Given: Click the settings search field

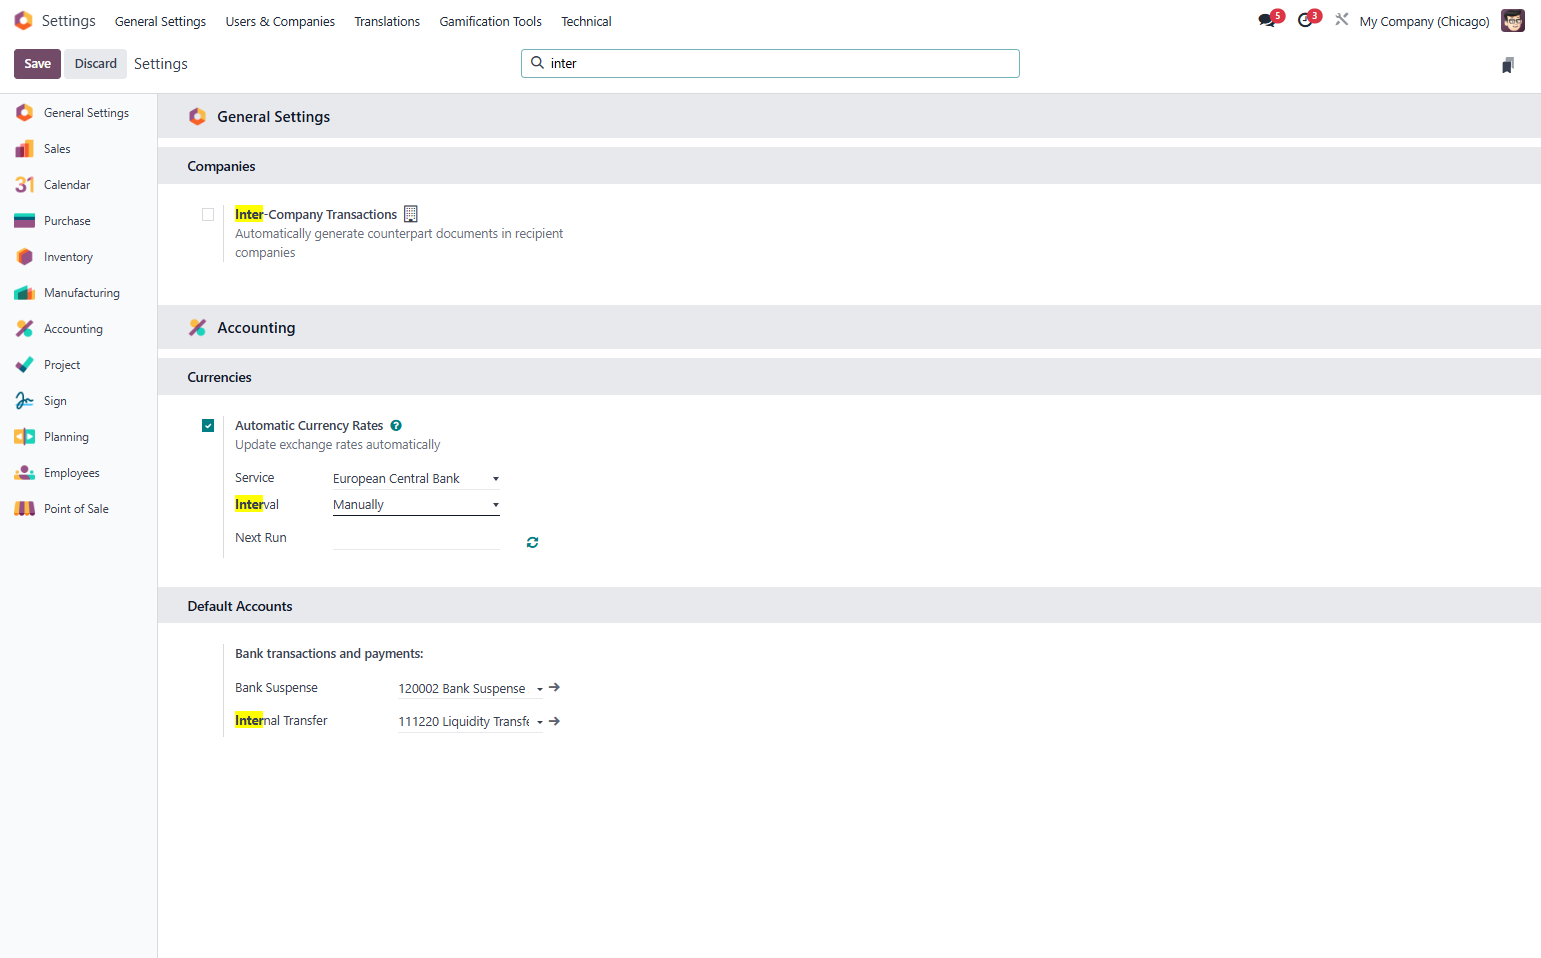Looking at the screenshot, I should click(x=770, y=63).
